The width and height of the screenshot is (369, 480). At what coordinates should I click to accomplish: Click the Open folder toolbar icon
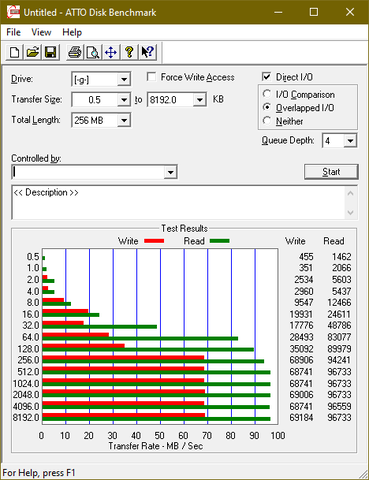33,52
